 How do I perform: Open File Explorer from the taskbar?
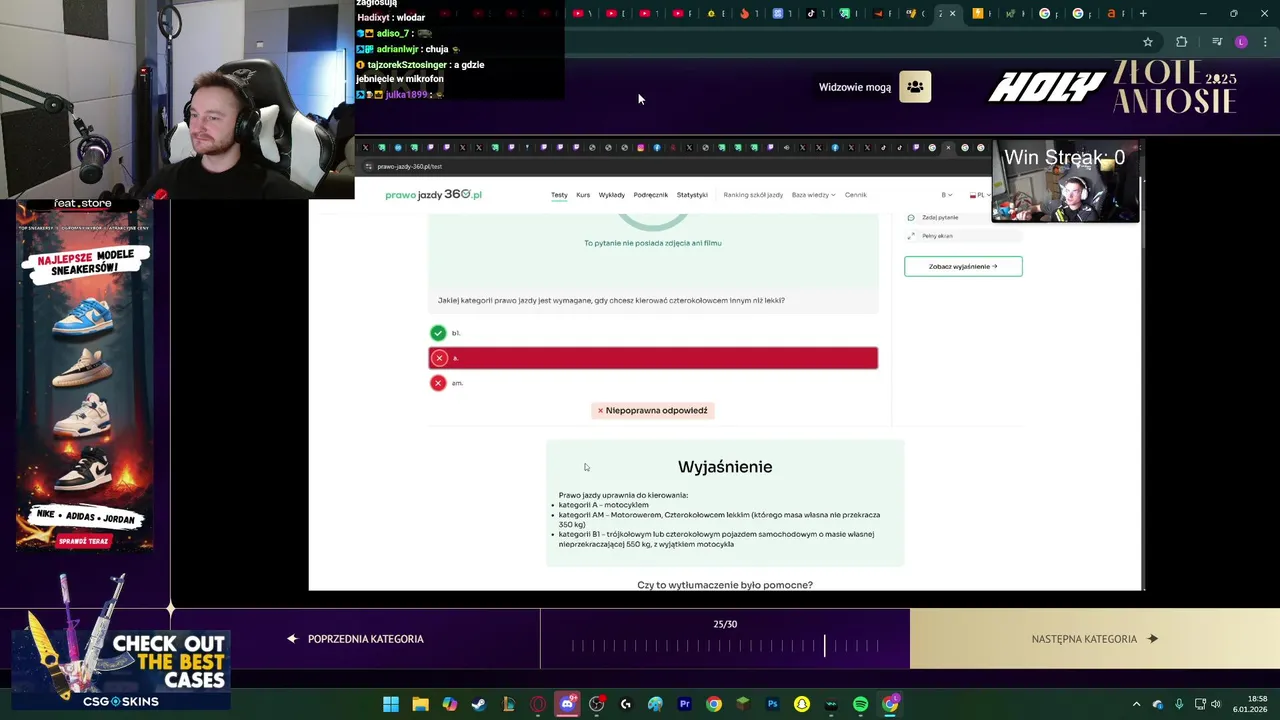[x=420, y=704]
